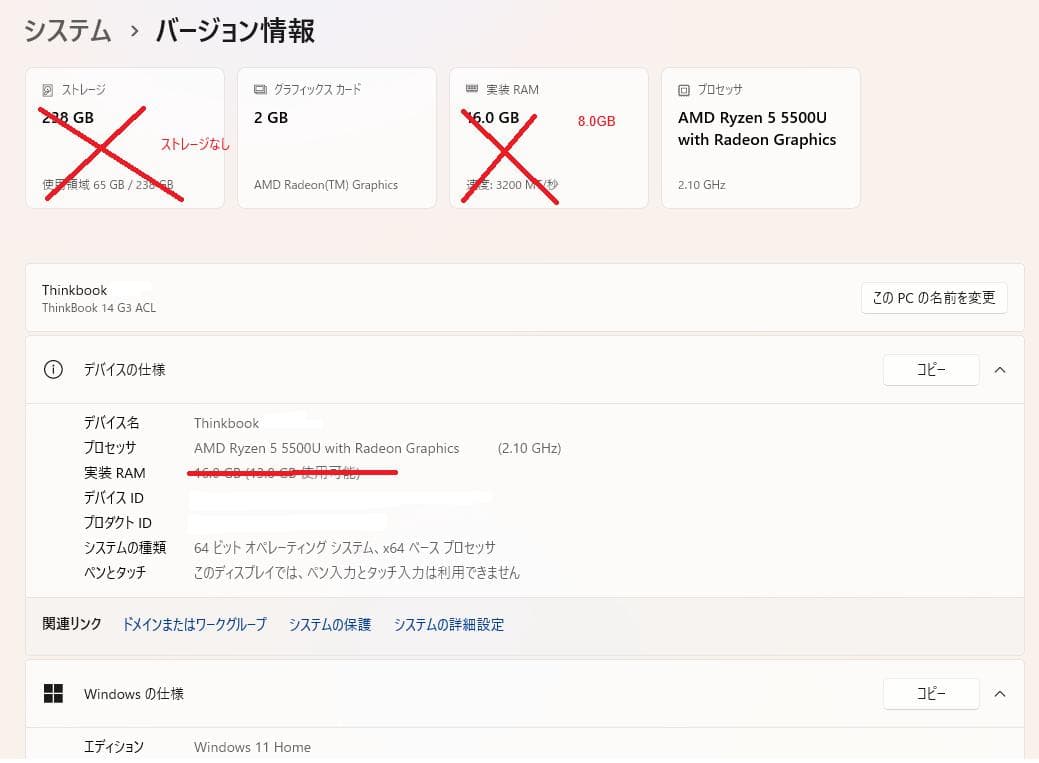Click the Windows logo icon
The height and width of the screenshot is (763, 1039).
click(x=53, y=693)
